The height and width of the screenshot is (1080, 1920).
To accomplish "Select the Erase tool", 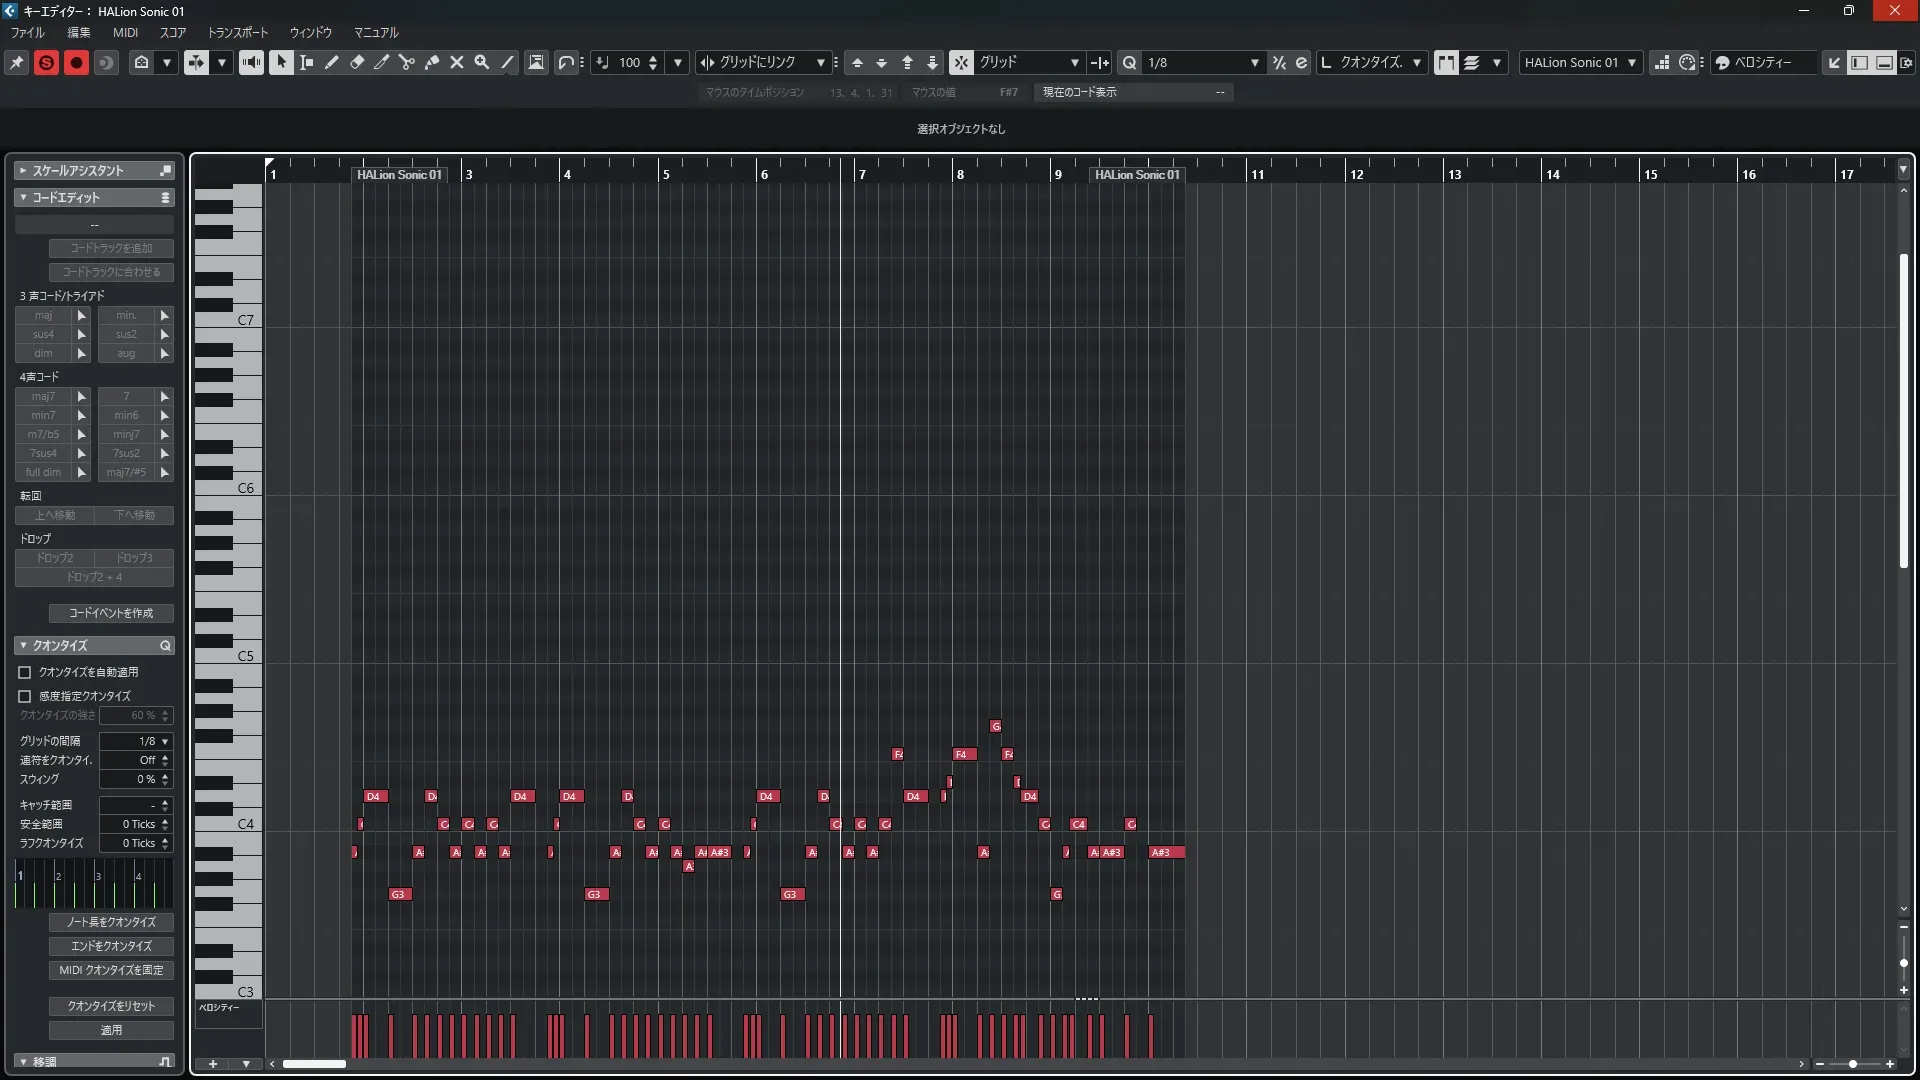I will pyautogui.click(x=357, y=62).
